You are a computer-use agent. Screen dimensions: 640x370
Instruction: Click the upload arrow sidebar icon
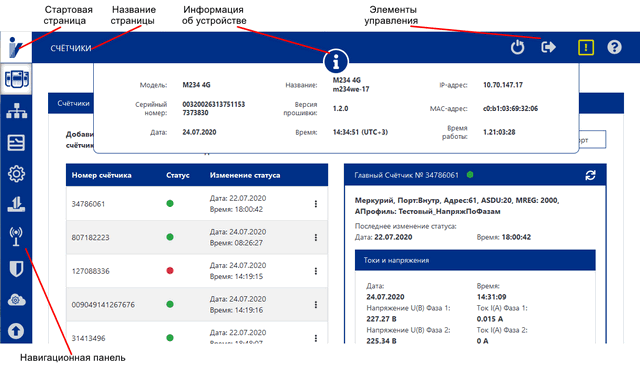[x=16, y=331]
